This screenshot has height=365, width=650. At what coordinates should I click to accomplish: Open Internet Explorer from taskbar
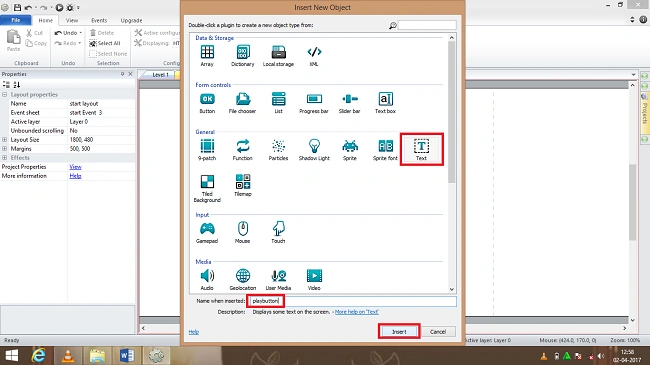pyautogui.click(x=38, y=355)
